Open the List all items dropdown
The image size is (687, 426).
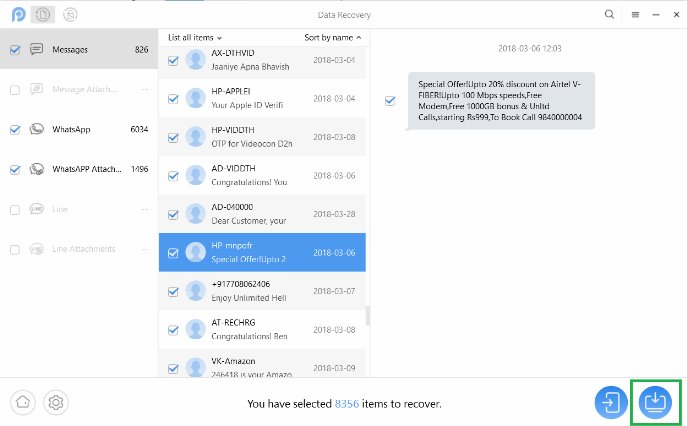coord(195,38)
